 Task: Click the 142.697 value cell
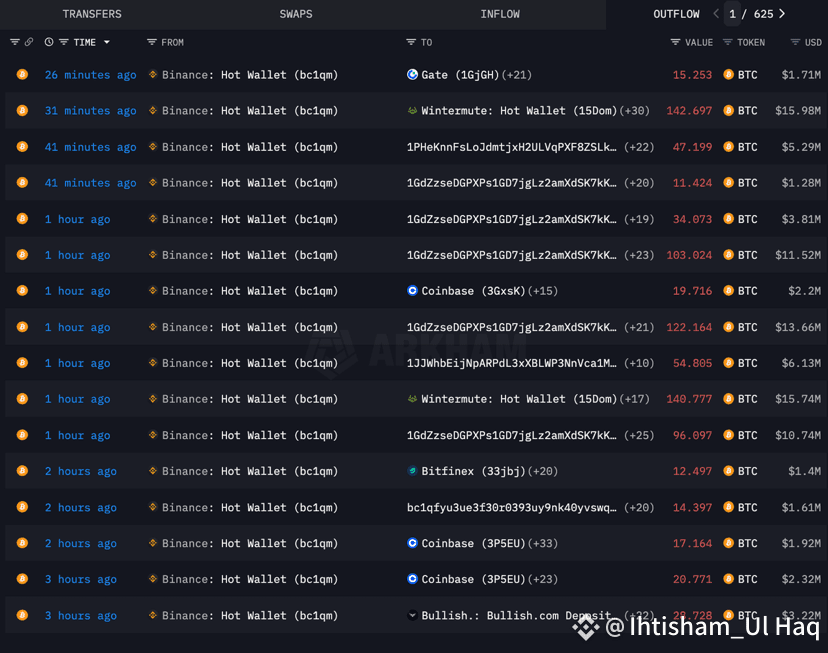[x=689, y=111]
